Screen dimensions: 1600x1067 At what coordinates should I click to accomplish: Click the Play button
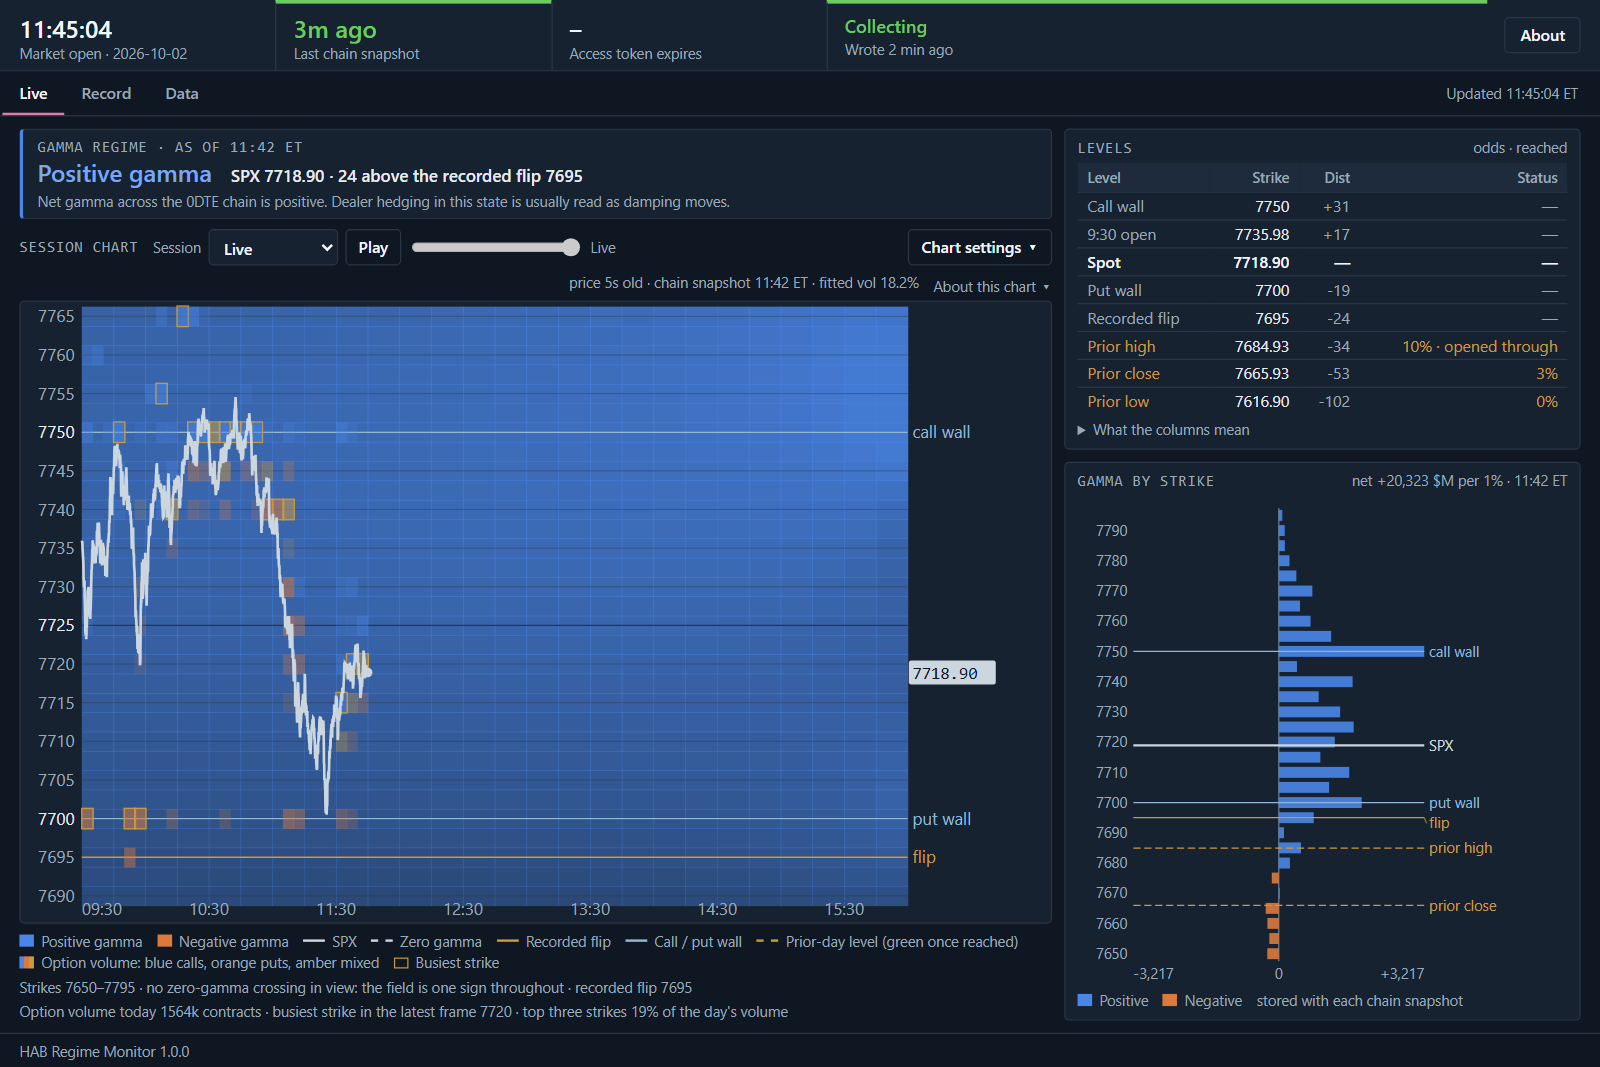click(x=373, y=248)
